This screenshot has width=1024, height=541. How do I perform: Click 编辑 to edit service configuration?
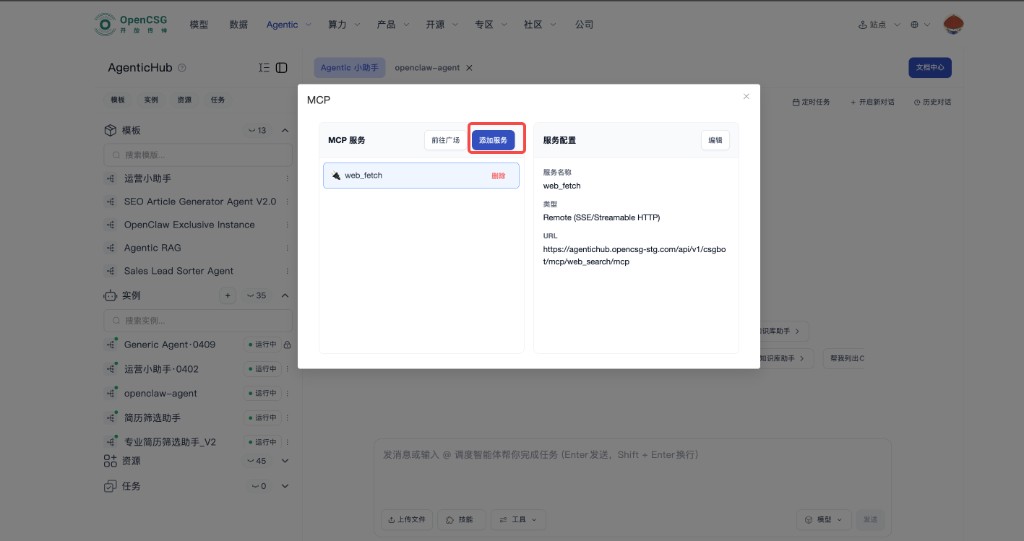tap(715, 140)
